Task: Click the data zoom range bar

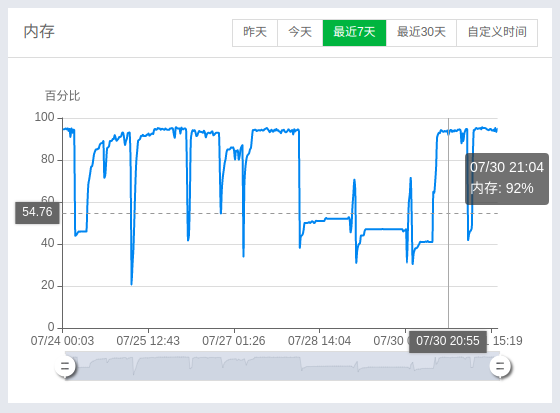Action: coord(282,366)
